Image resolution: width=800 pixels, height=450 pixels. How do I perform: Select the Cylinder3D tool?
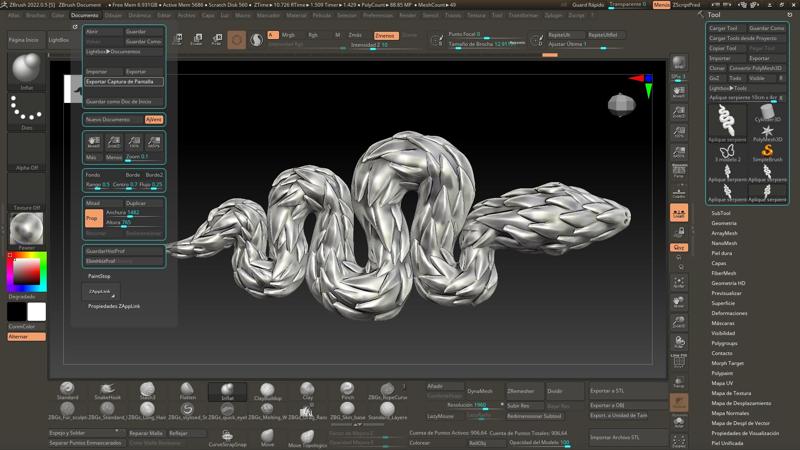(767, 113)
